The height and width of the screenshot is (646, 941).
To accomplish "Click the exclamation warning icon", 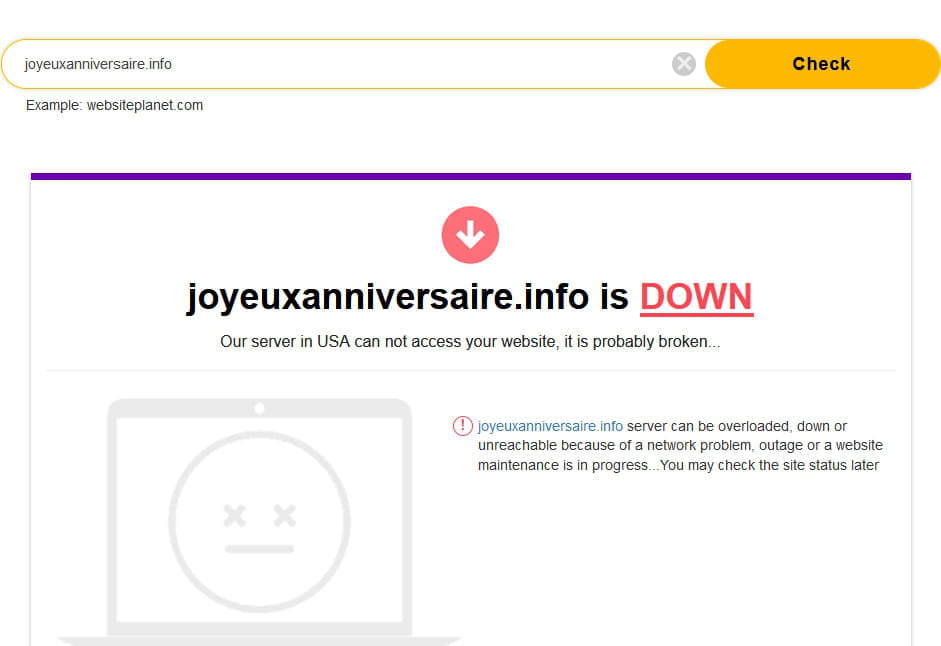I will (x=463, y=426).
